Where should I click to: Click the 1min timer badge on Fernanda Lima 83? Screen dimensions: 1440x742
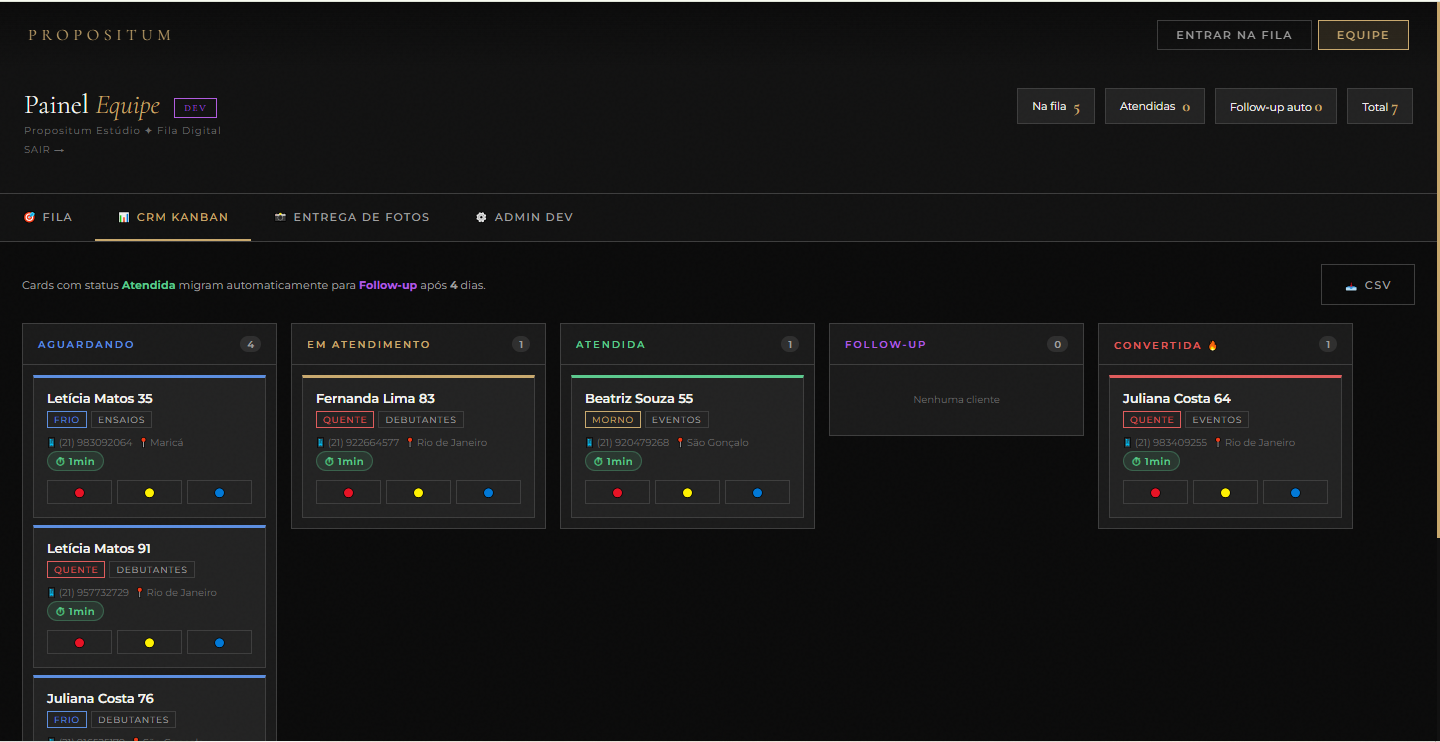(x=344, y=461)
